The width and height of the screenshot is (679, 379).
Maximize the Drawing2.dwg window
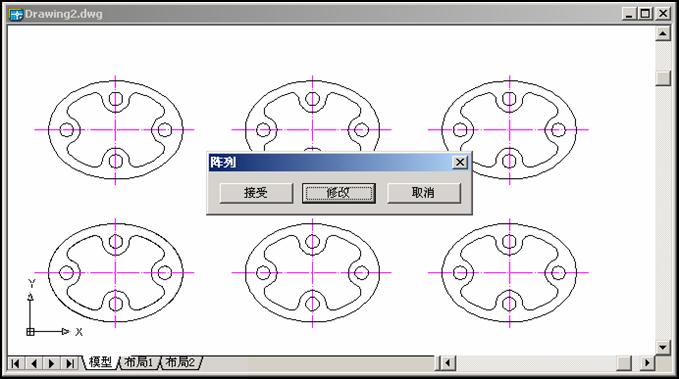[x=645, y=14]
